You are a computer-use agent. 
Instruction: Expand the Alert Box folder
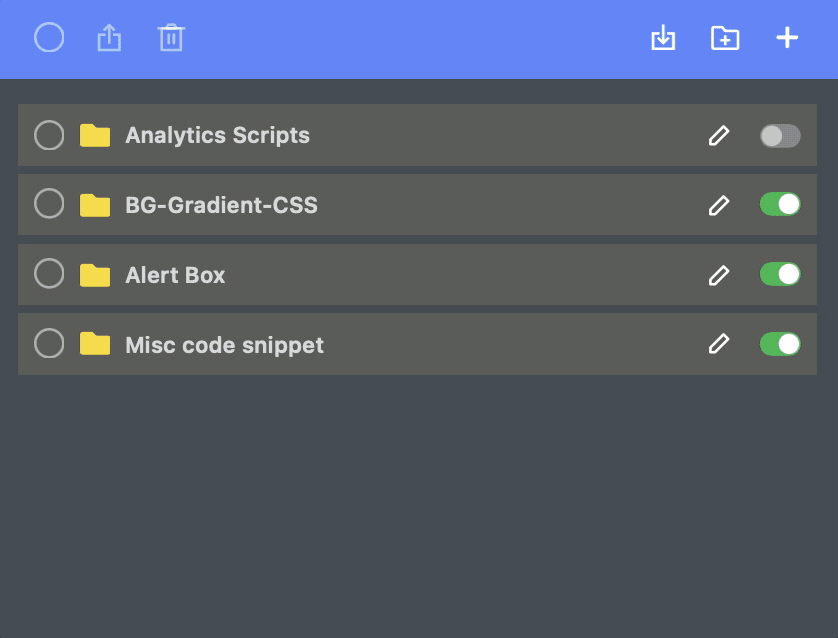[x=175, y=275]
